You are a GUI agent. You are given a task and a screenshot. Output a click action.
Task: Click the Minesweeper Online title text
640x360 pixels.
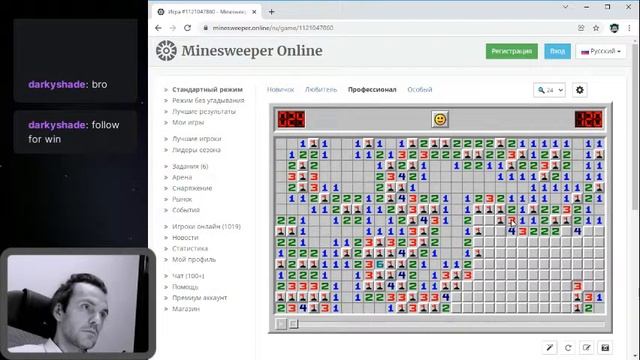click(252, 51)
